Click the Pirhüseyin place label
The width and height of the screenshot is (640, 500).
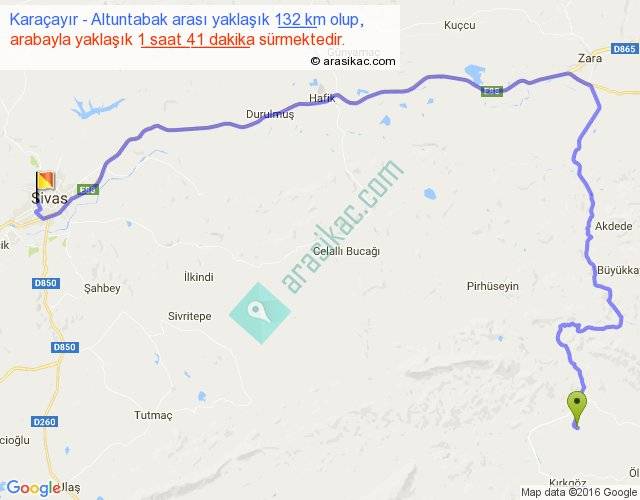[493, 286]
